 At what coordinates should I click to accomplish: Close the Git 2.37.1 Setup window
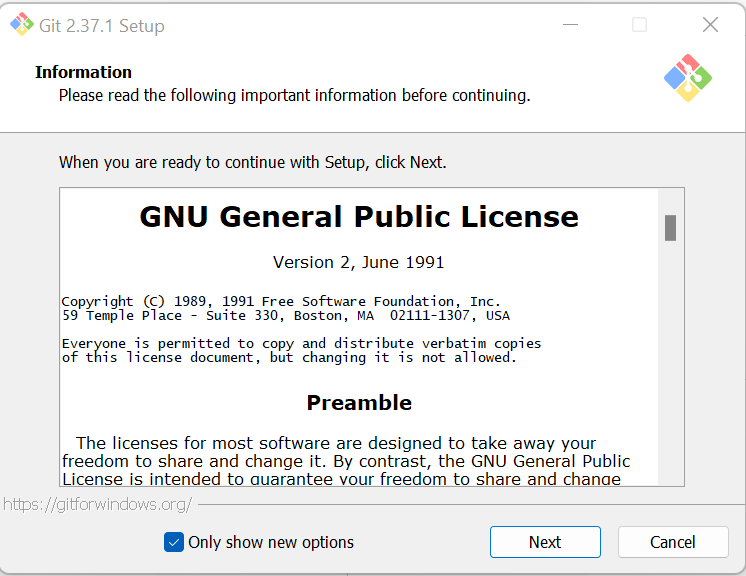(x=710, y=24)
